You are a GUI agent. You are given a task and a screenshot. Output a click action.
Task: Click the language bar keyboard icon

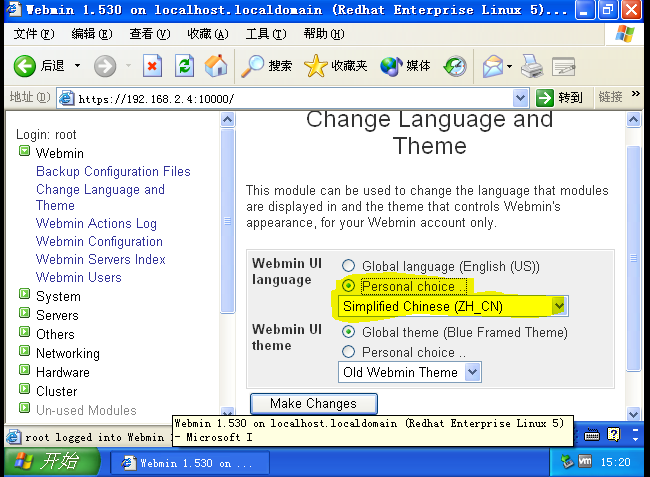point(592,435)
